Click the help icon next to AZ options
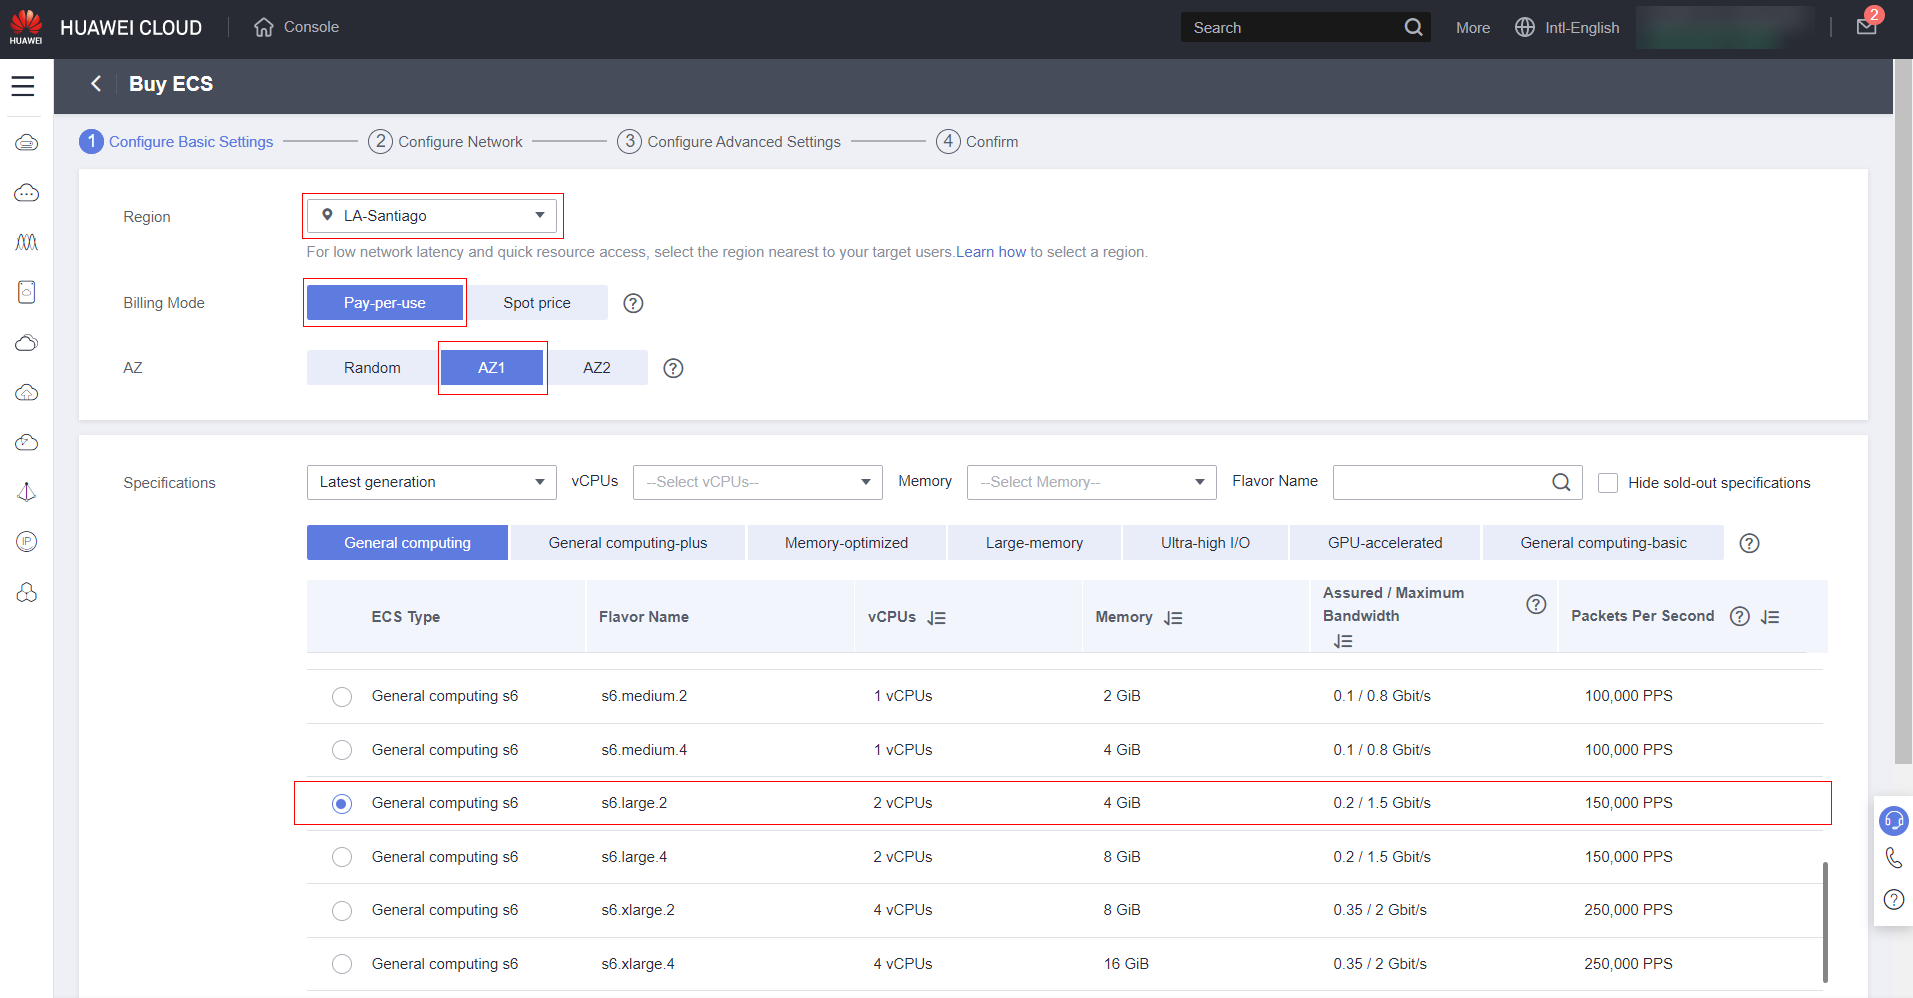 coord(674,368)
